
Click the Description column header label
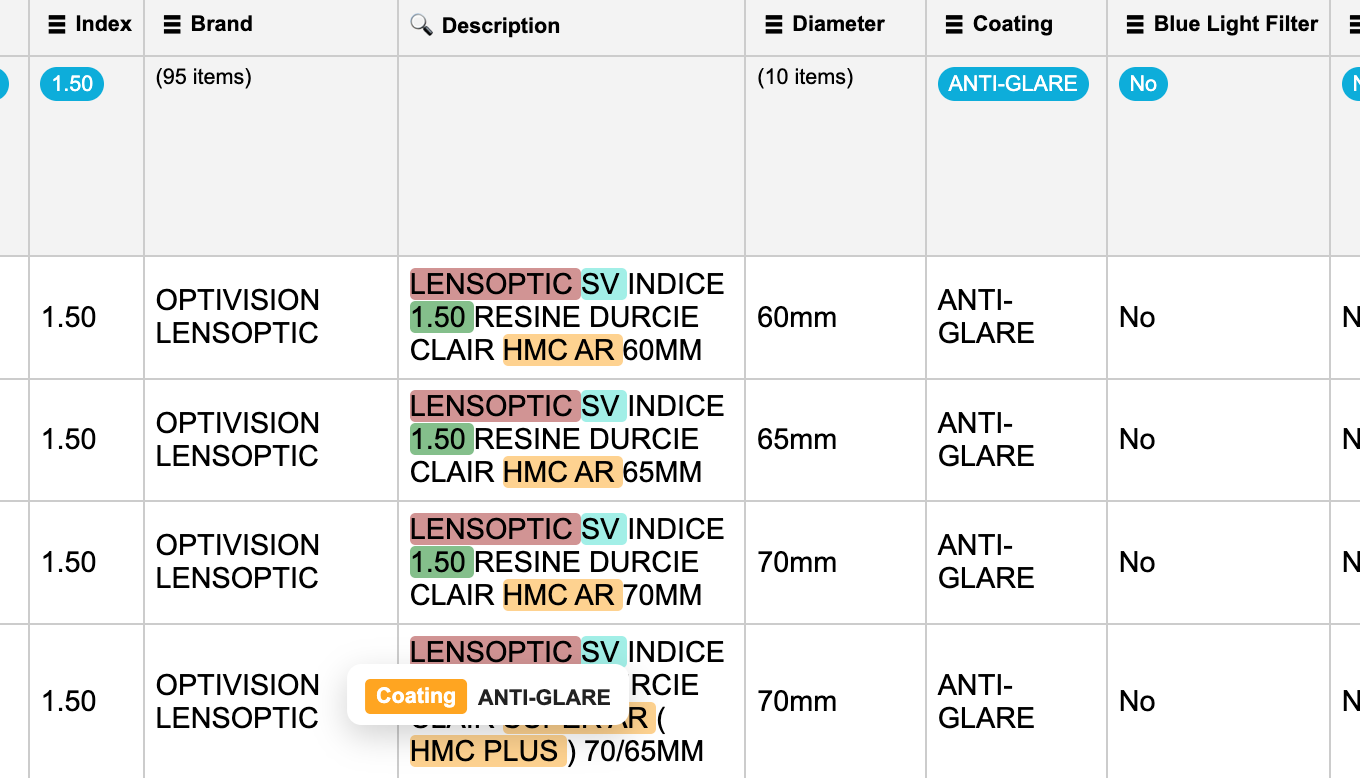[500, 25]
